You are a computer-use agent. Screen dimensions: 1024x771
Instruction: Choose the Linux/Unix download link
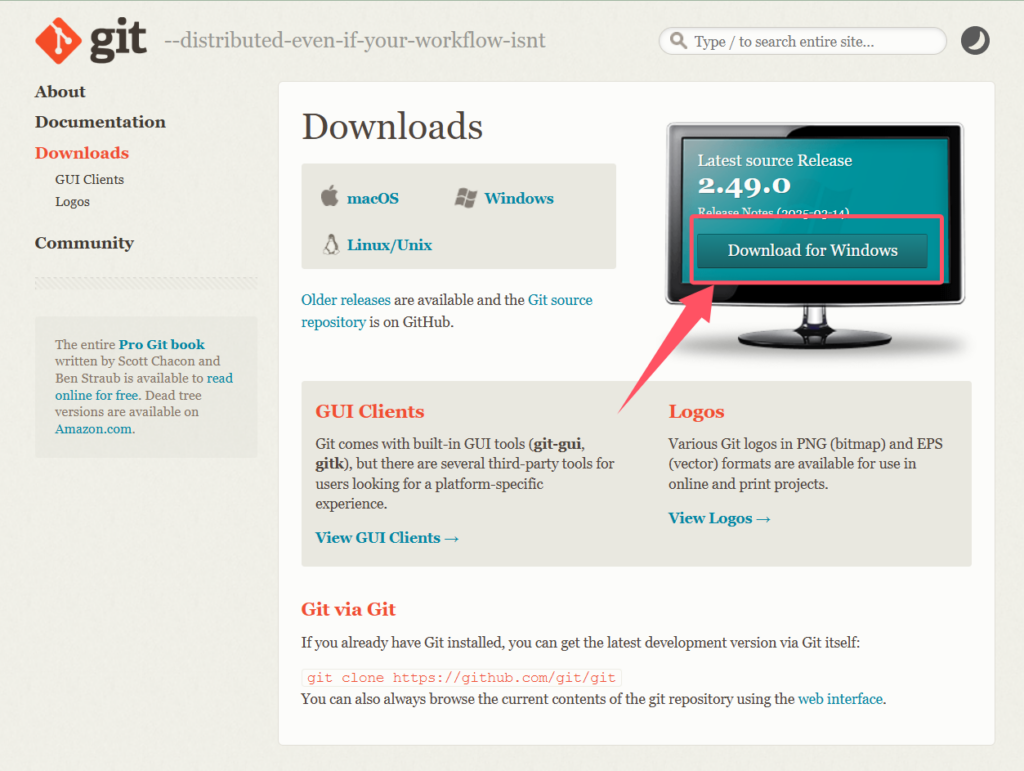[x=389, y=245]
